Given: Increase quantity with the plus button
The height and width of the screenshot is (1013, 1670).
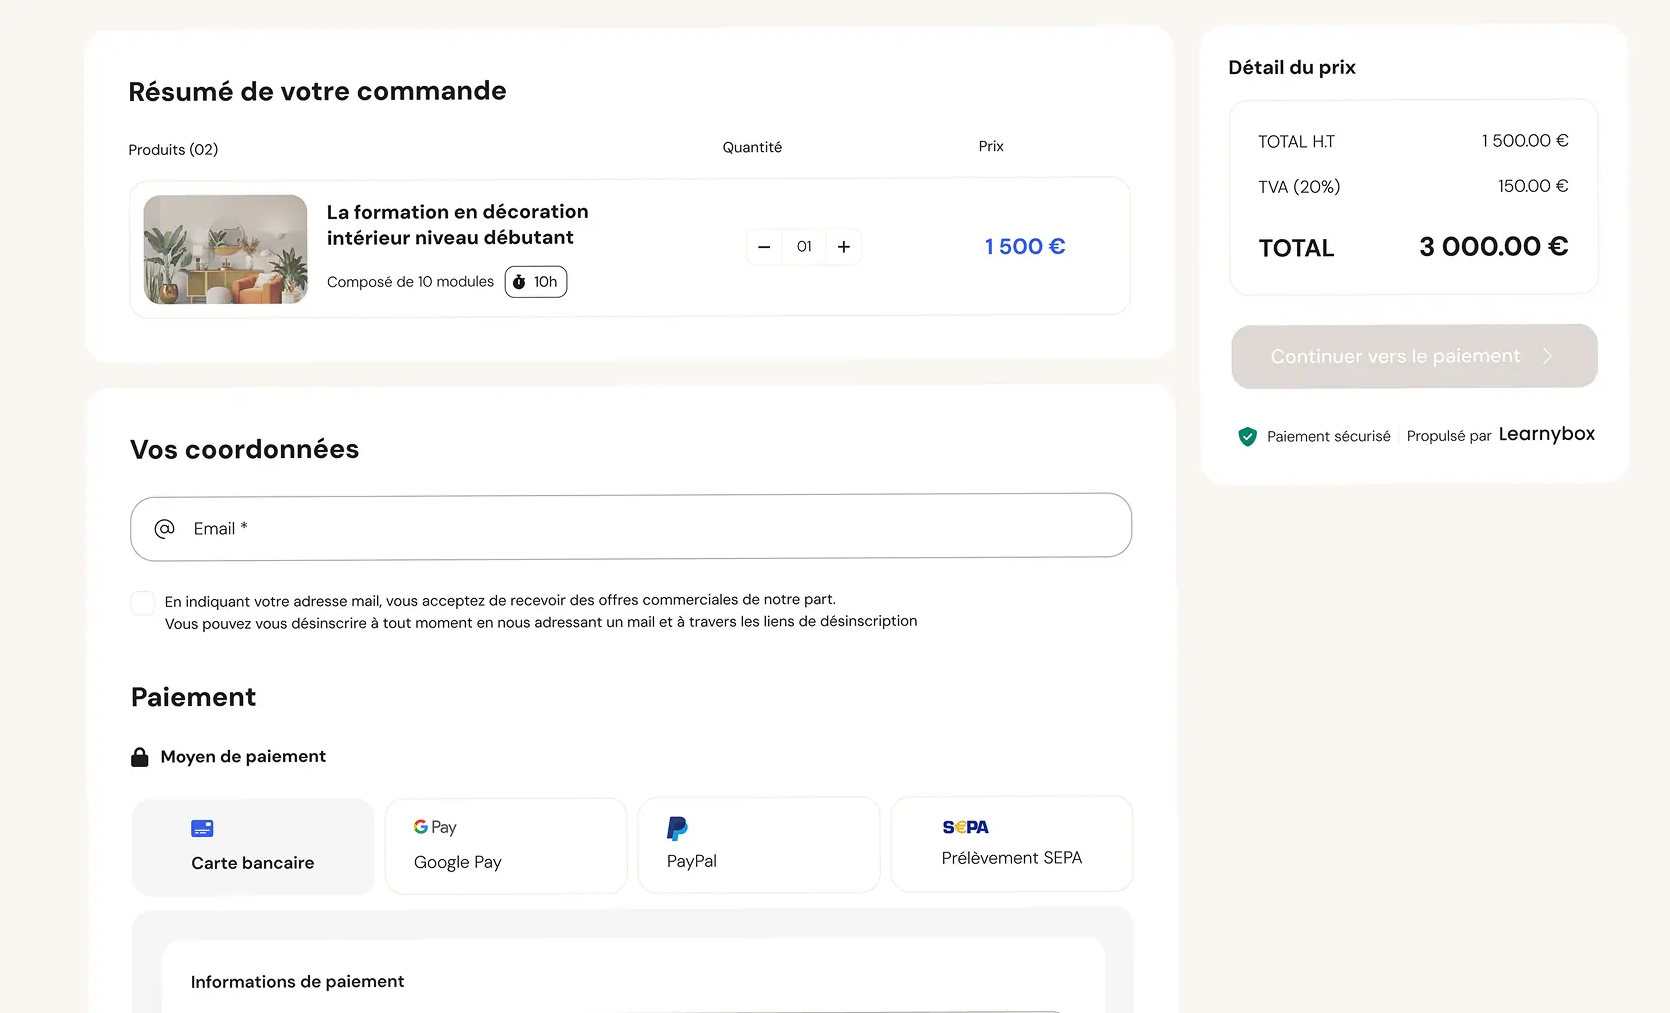Looking at the screenshot, I should 844,247.
